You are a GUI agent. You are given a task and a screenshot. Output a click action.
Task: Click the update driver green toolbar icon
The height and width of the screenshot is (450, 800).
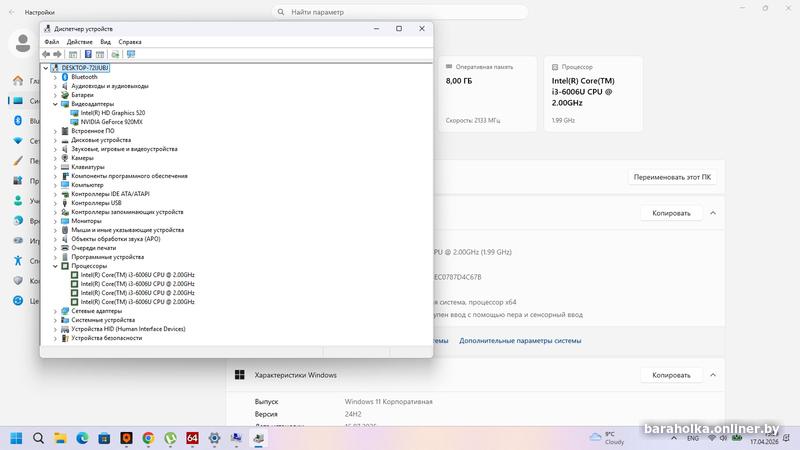click(115, 54)
